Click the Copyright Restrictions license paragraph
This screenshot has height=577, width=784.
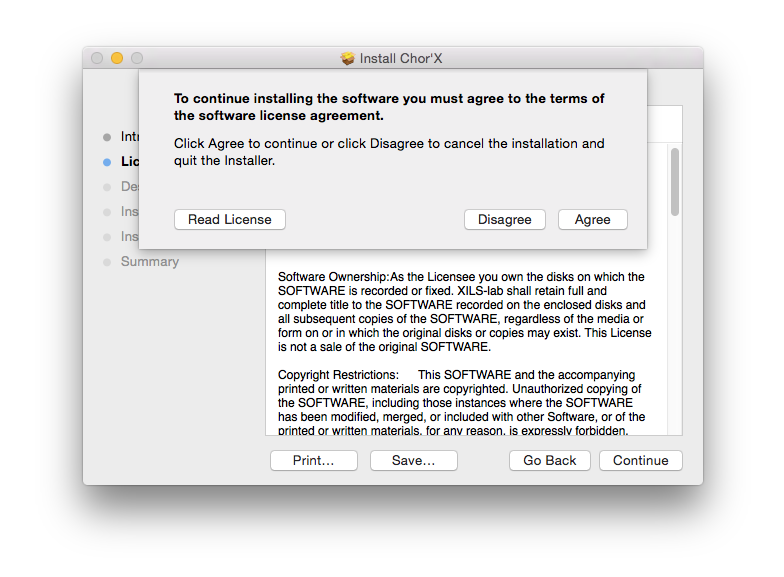(461, 402)
